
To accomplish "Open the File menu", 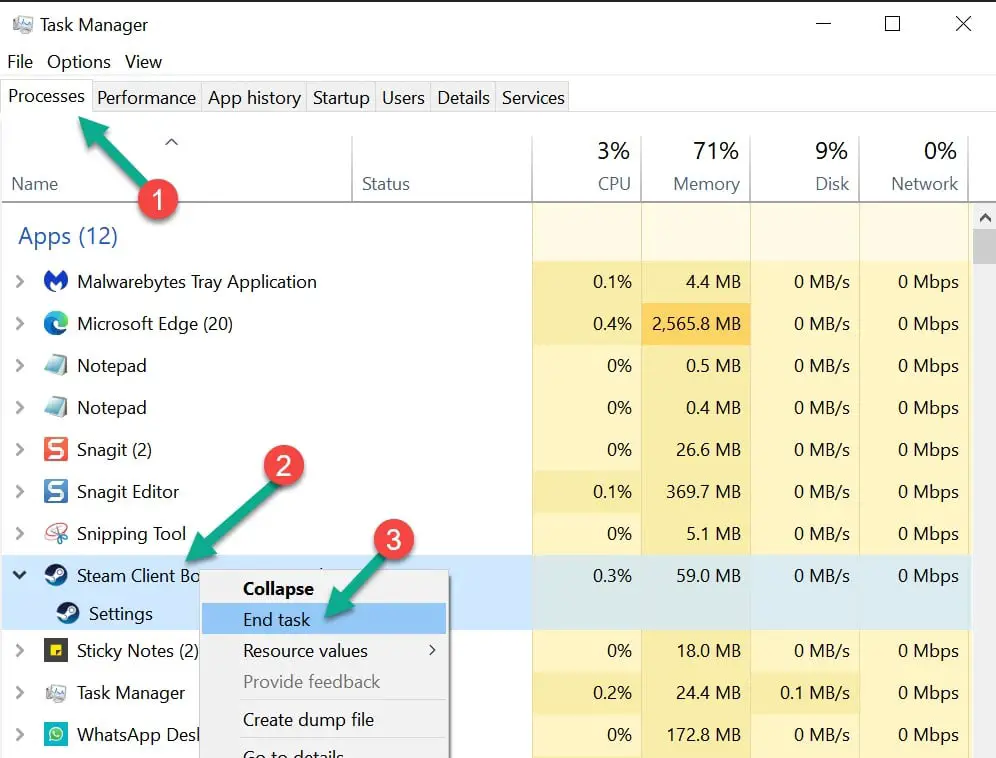I will point(20,62).
